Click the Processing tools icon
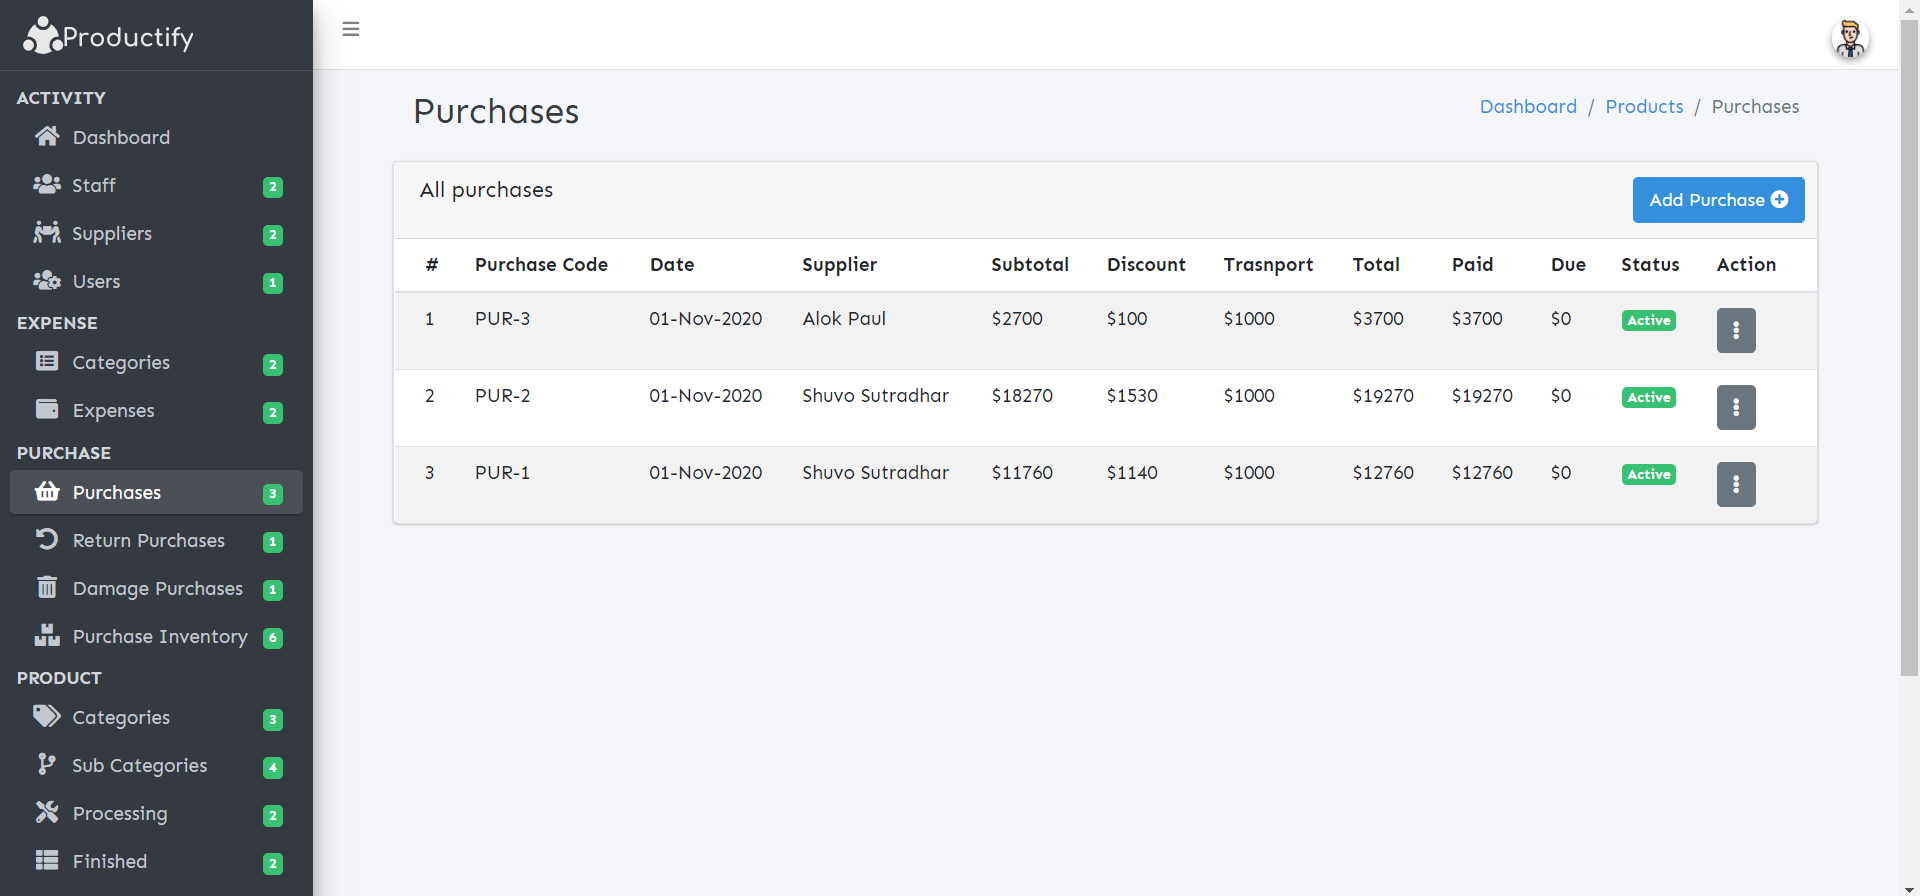Viewport: 1920px width, 896px height. [47, 812]
